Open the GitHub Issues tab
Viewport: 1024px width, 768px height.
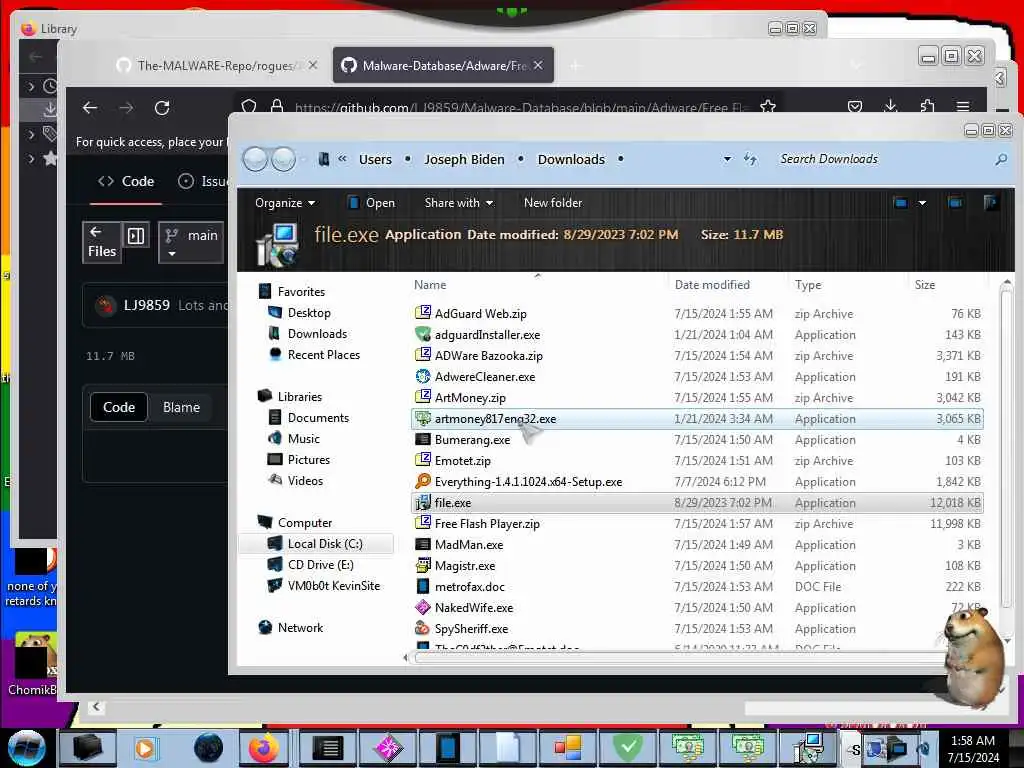[202, 182]
